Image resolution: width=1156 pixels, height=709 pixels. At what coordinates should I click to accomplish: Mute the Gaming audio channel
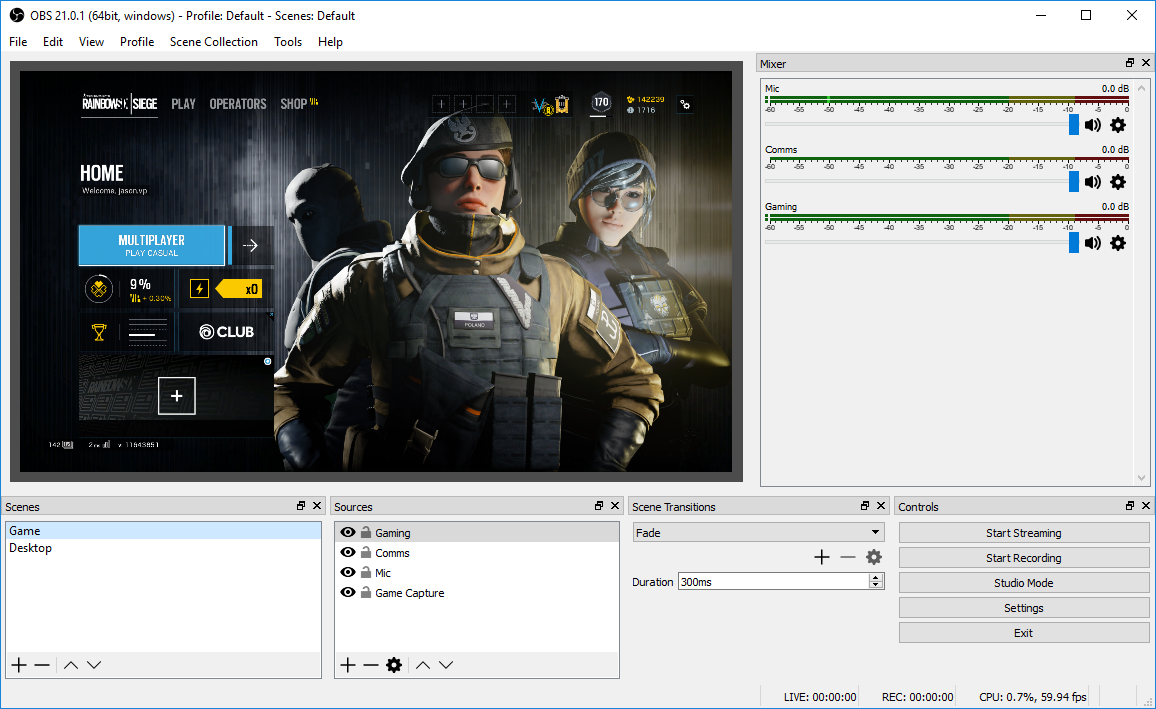1093,243
